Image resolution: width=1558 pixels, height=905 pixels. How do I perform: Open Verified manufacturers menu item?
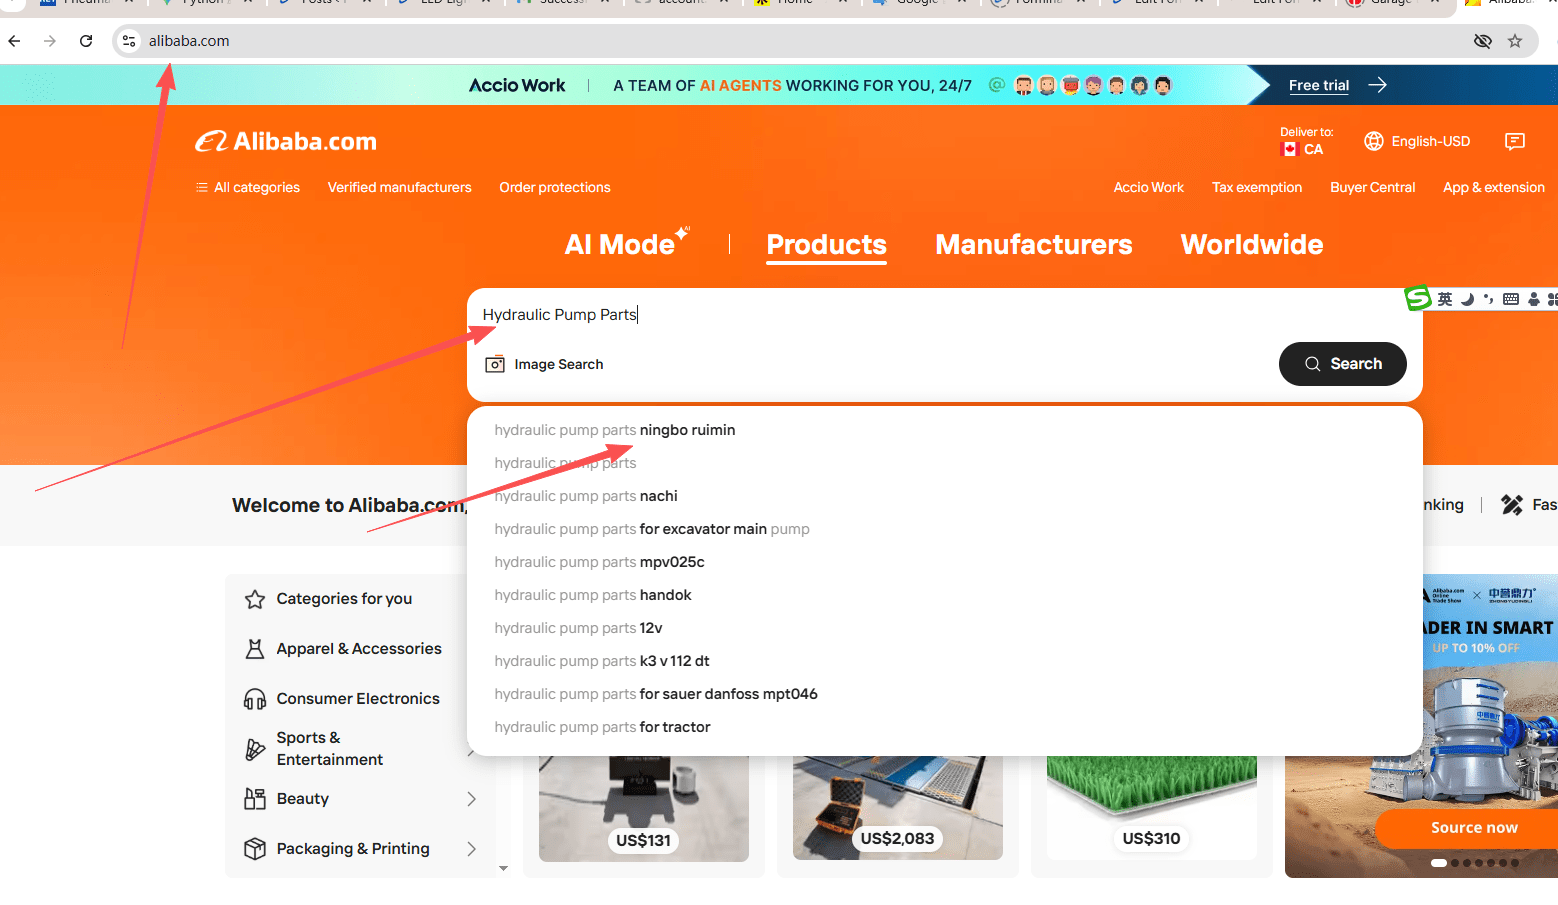point(400,187)
